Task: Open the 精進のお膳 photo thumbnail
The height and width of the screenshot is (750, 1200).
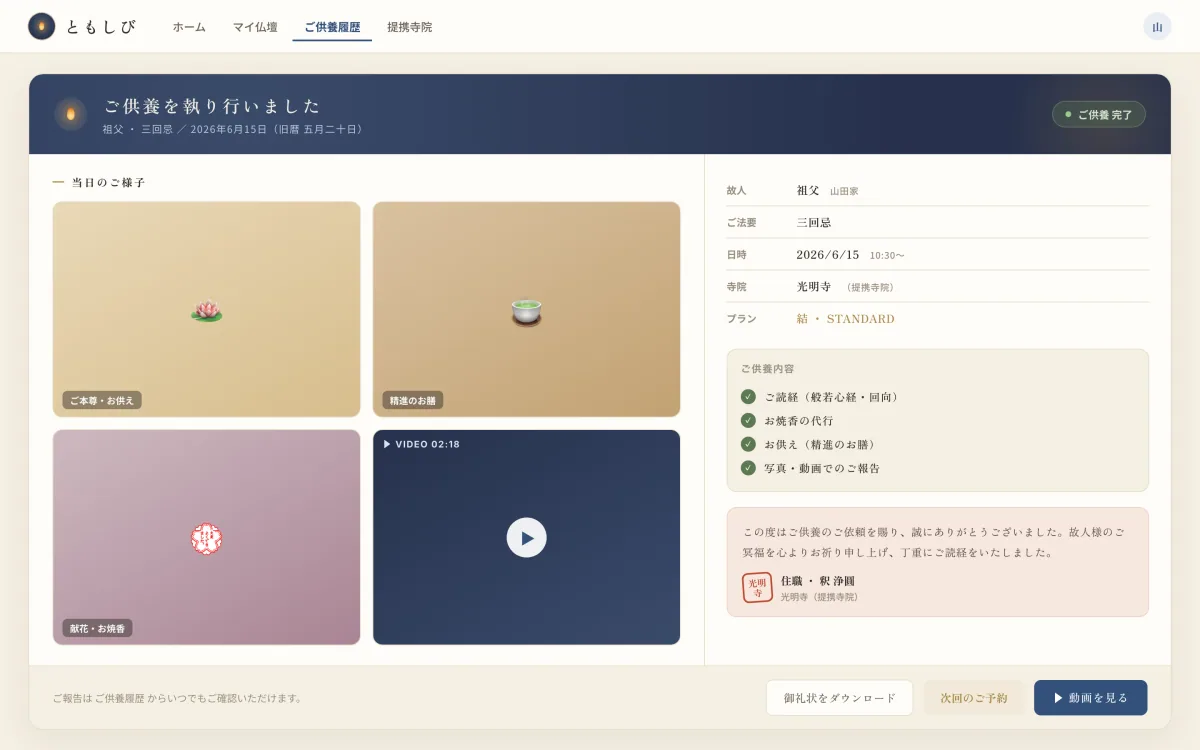Action: pyautogui.click(x=527, y=309)
